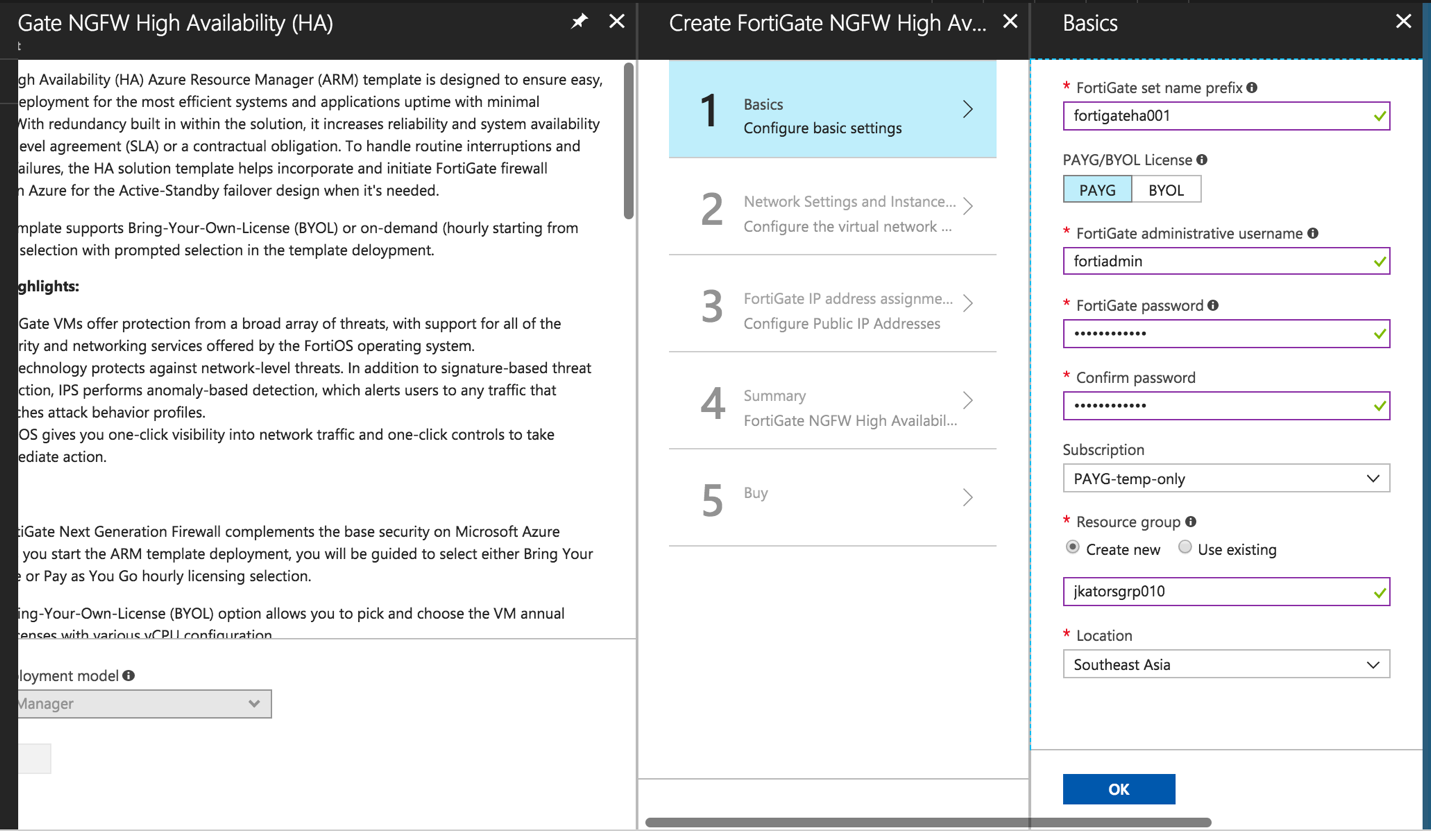Screen dimensions: 1431x831
Task: Click info icon next to administrative username
Action: (1313, 233)
